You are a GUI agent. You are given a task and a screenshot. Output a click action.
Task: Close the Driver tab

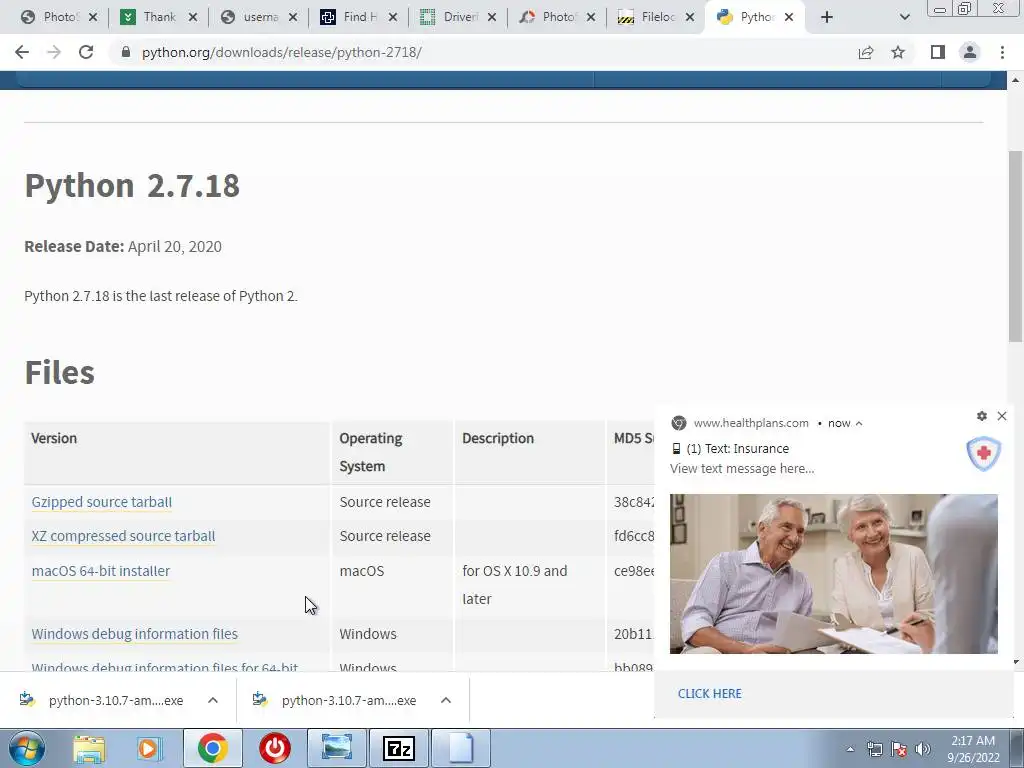coord(492,18)
